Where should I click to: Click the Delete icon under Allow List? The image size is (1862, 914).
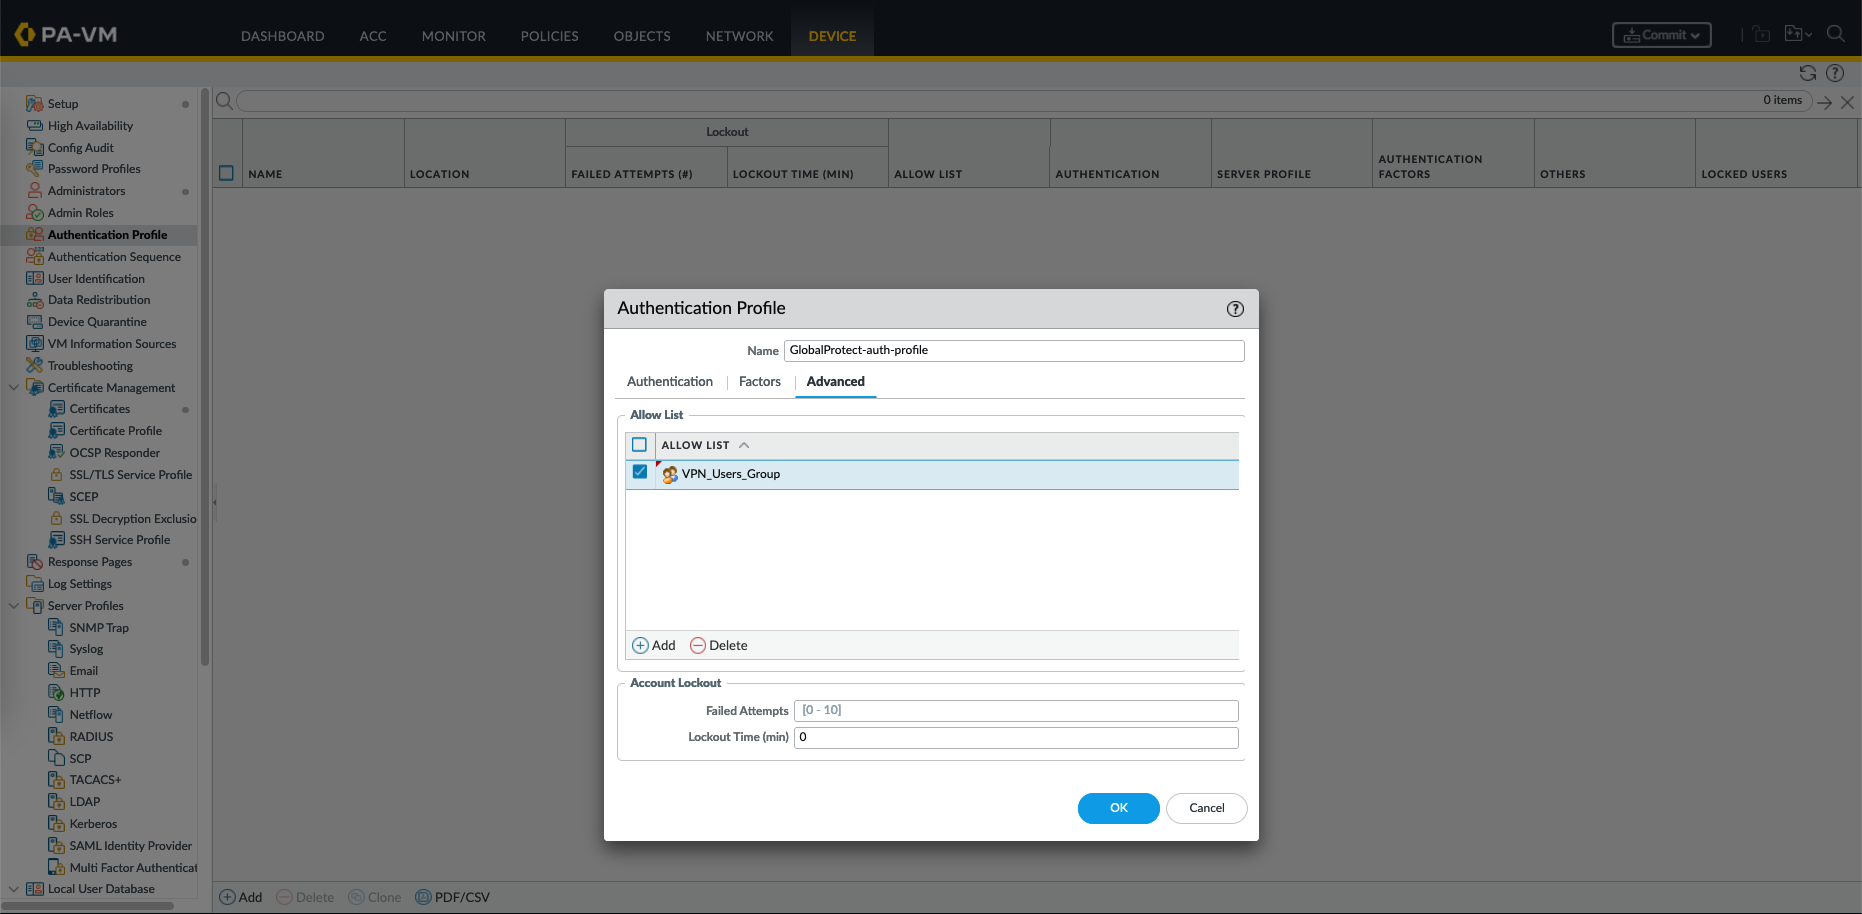coord(698,646)
